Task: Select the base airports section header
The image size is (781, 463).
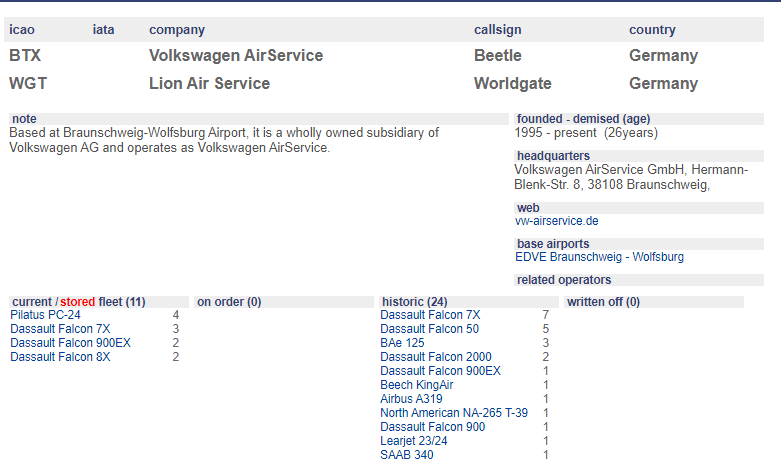Action: pyautogui.click(x=639, y=244)
